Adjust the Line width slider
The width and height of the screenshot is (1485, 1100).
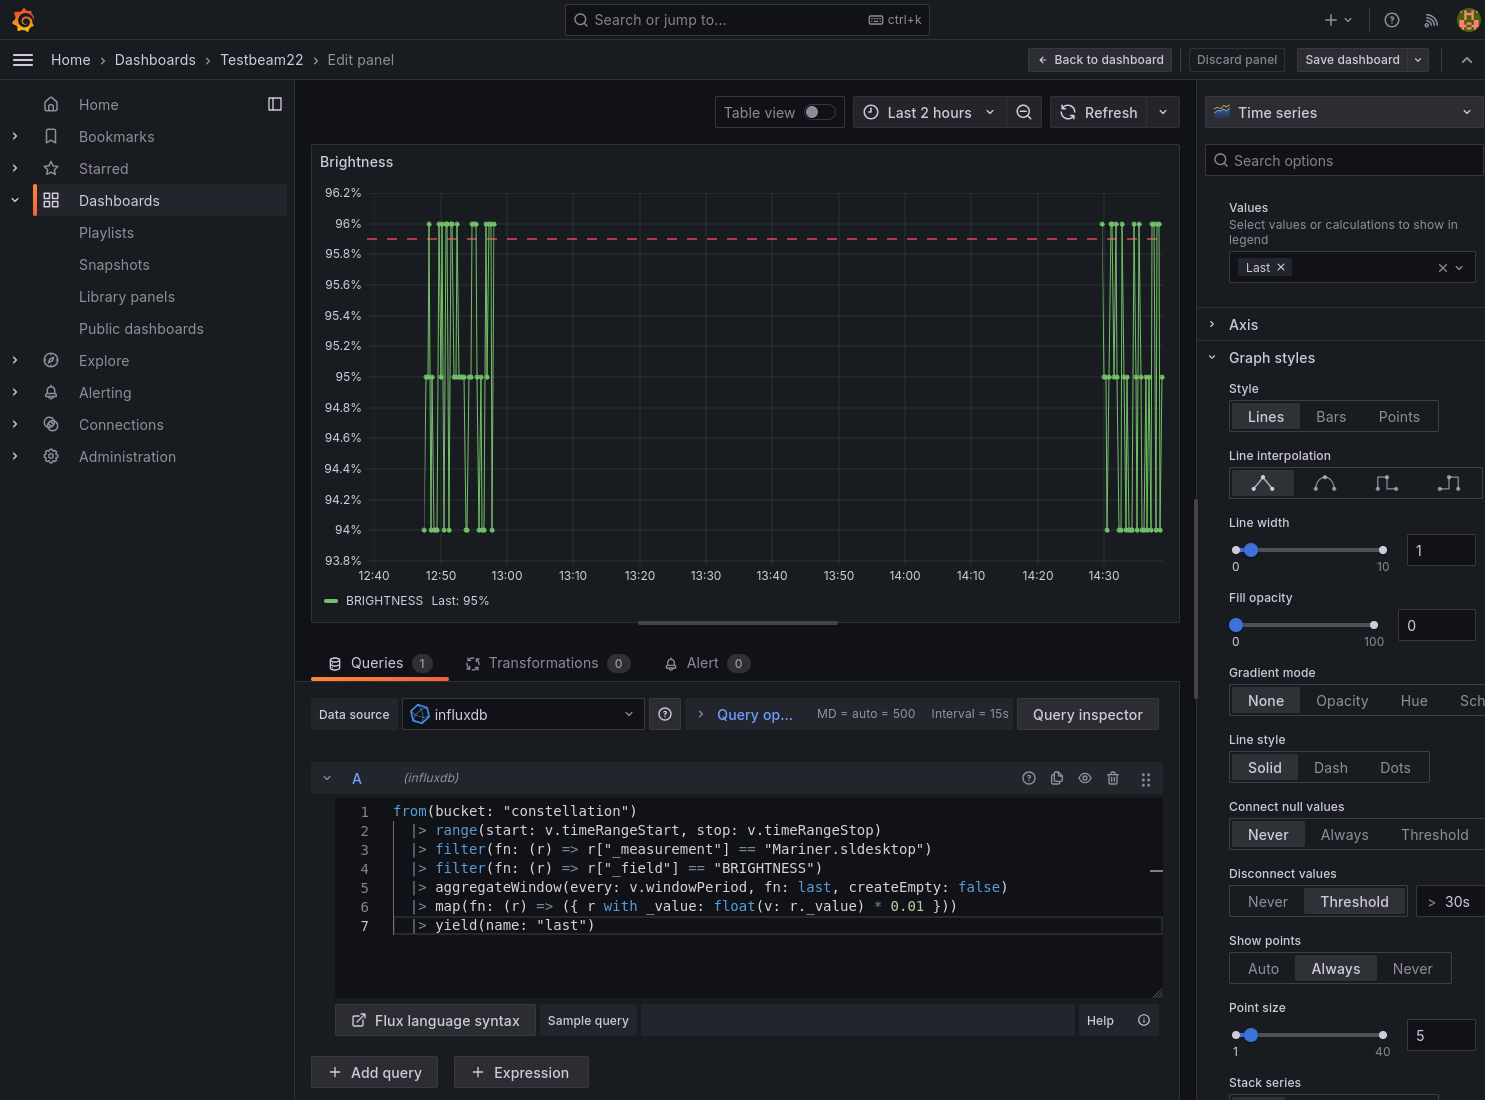(x=1309, y=550)
